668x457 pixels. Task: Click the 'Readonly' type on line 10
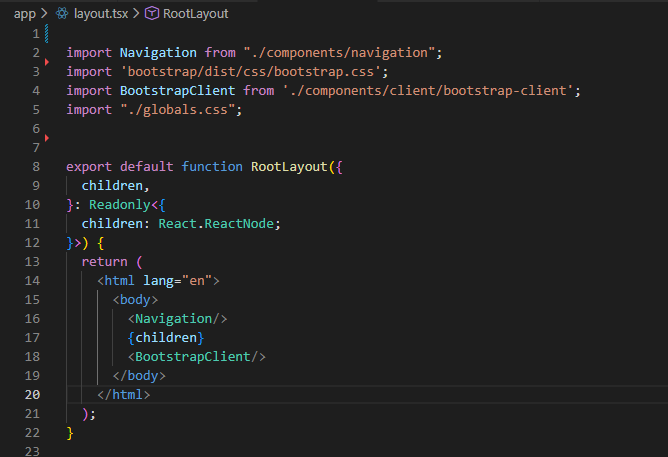(x=120, y=205)
